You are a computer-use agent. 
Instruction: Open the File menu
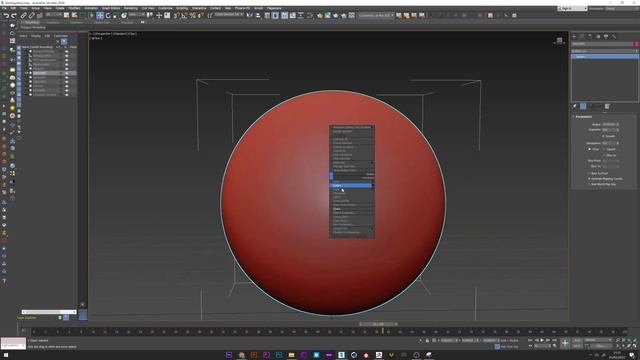[x=4, y=8]
